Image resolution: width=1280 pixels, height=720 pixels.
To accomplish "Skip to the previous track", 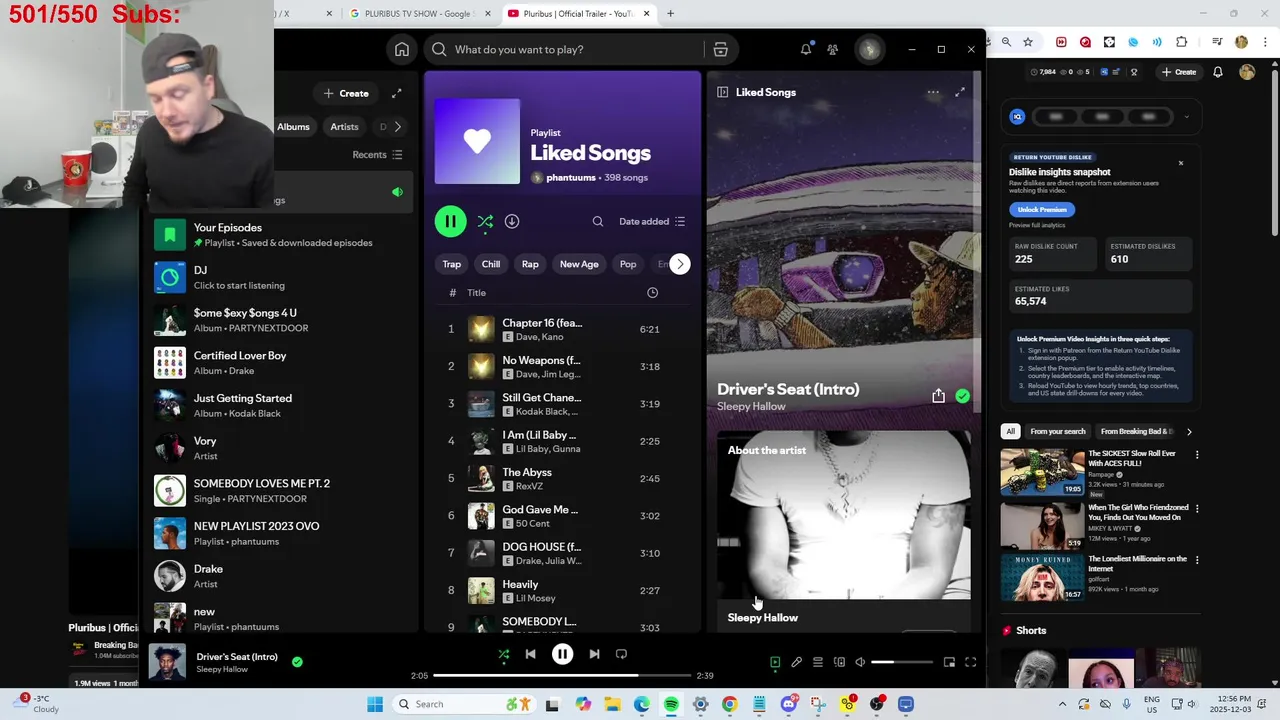I will [x=531, y=654].
